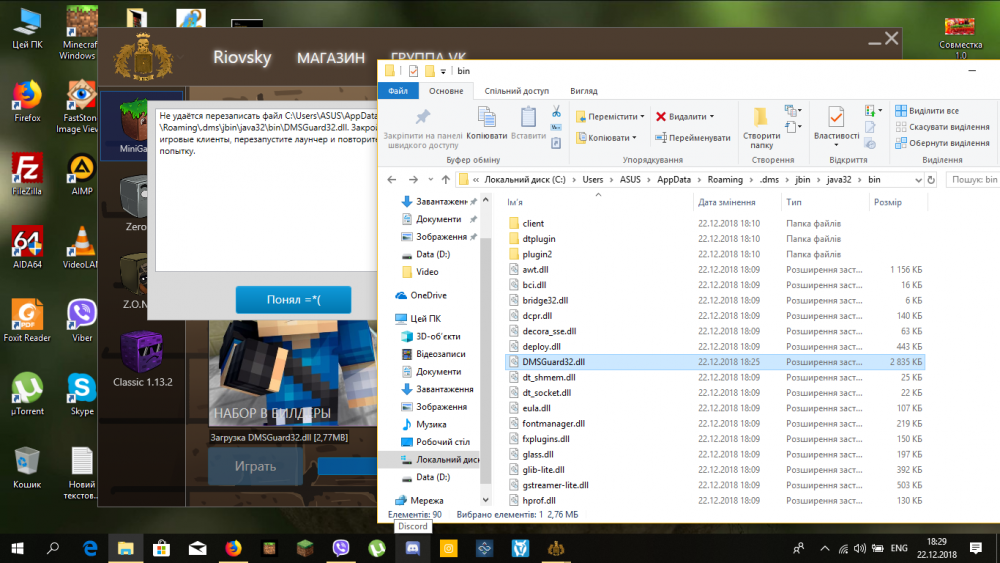The height and width of the screenshot is (563, 1000).
Task: Open address bar history dropdown
Action: (x=918, y=180)
